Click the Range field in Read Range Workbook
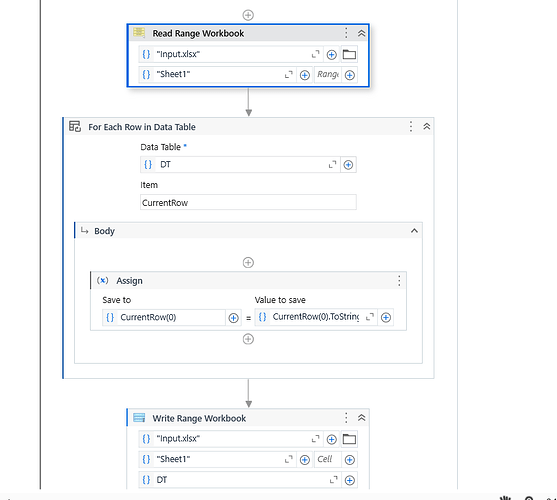The height and width of the screenshot is (500, 557). [x=328, y=75]
